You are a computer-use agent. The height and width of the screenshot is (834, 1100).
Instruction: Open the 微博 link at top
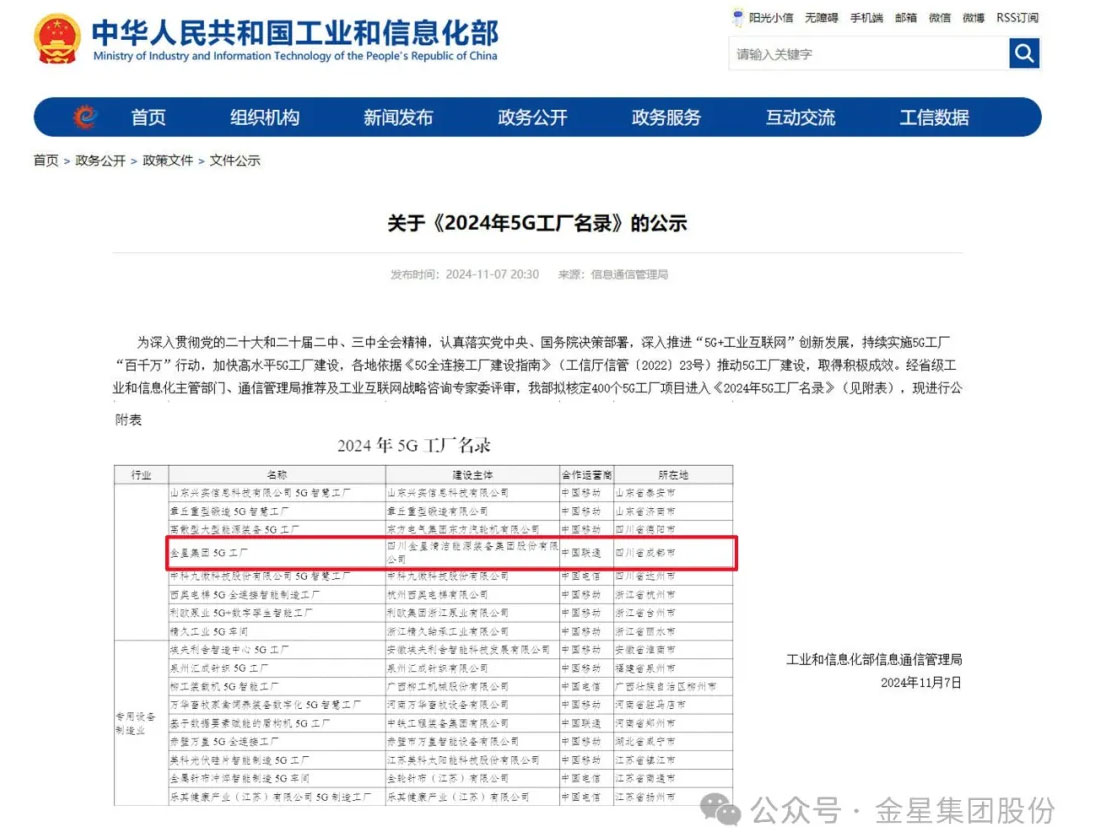pos(973,18)
